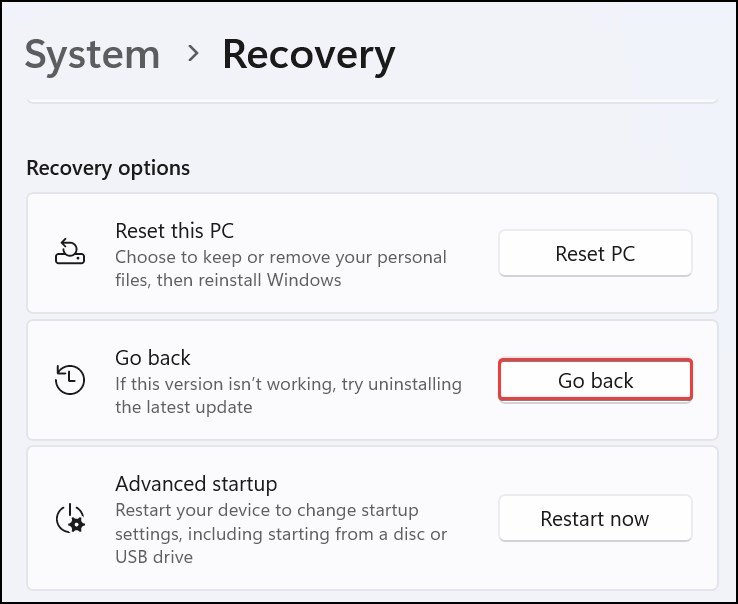Click the Advanced startup power gear icon
738x604 pixels.
(x=70, y=519)
